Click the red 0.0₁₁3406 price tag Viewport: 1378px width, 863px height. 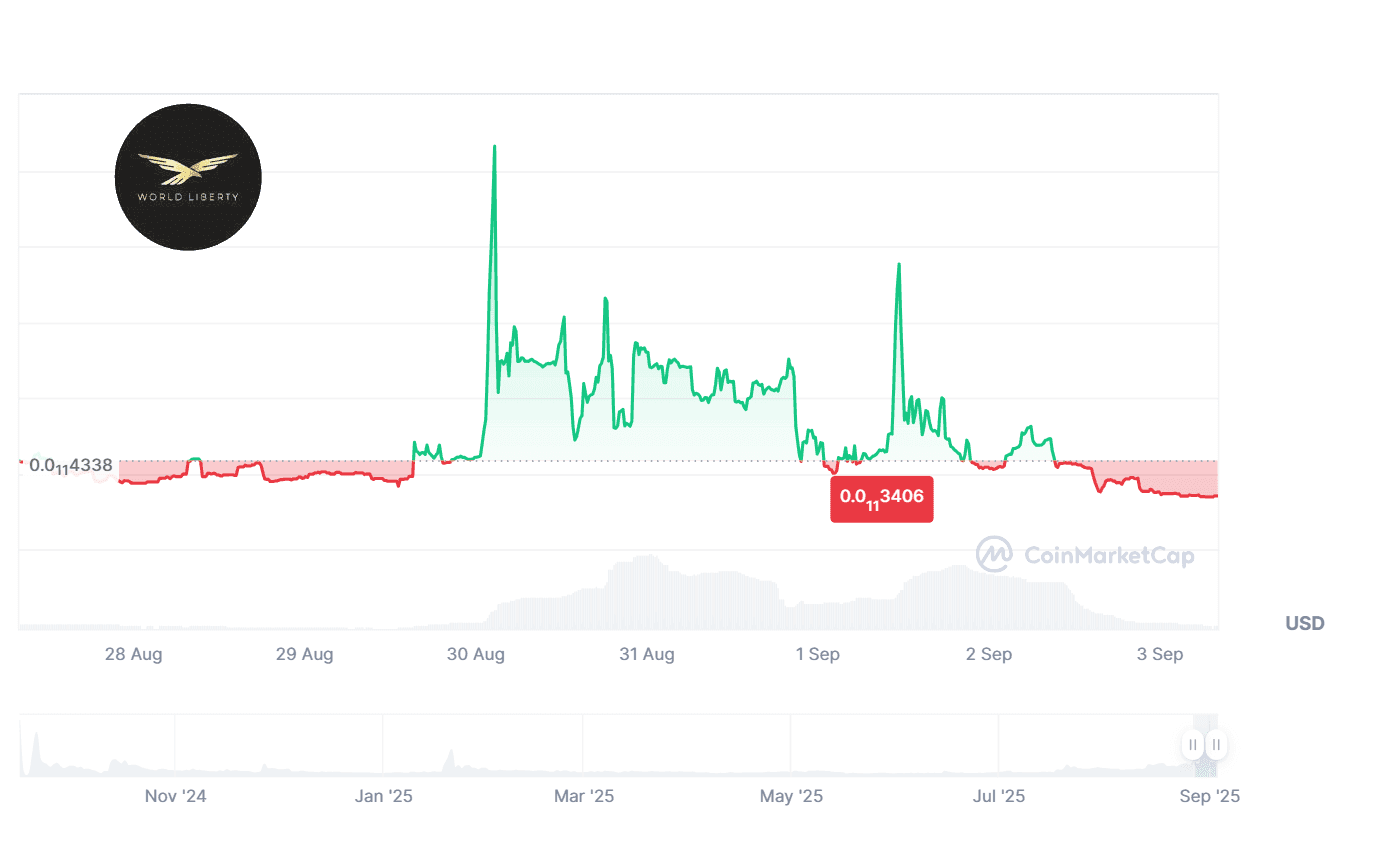tap(881, 498)
